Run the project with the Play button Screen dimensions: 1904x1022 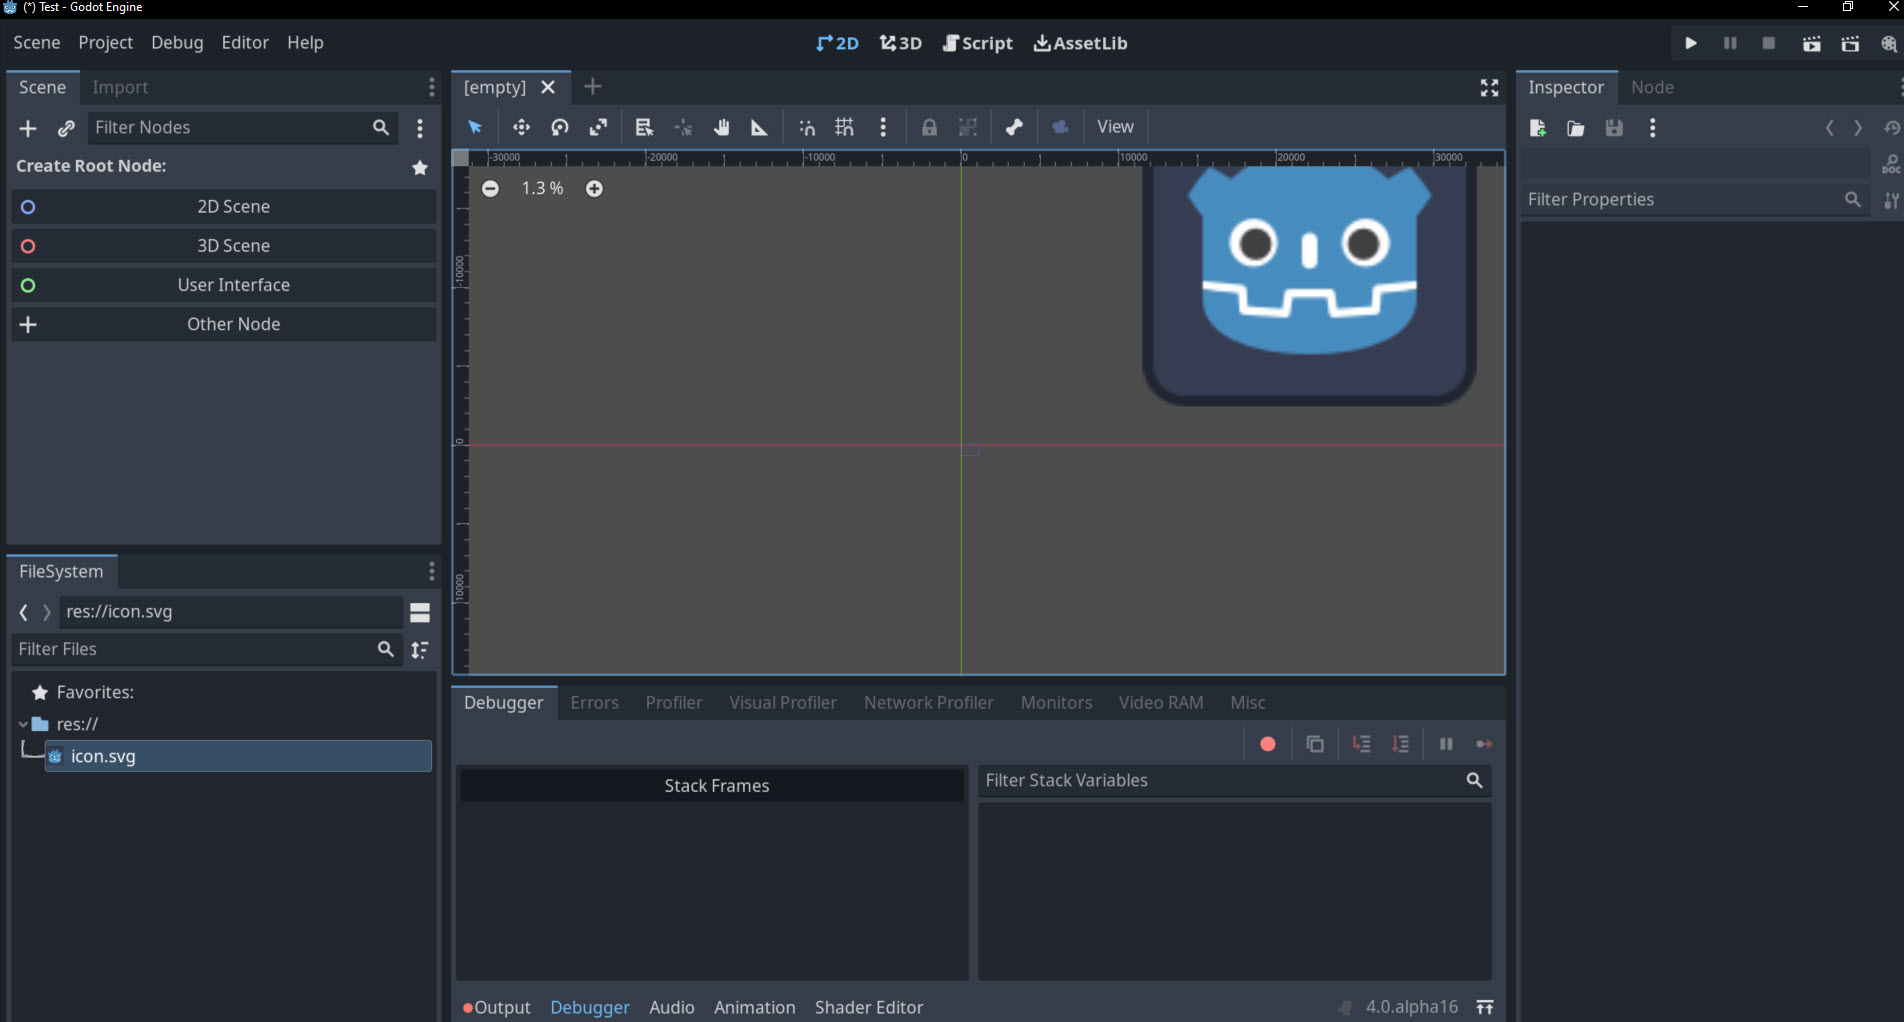coord(1690,43)
